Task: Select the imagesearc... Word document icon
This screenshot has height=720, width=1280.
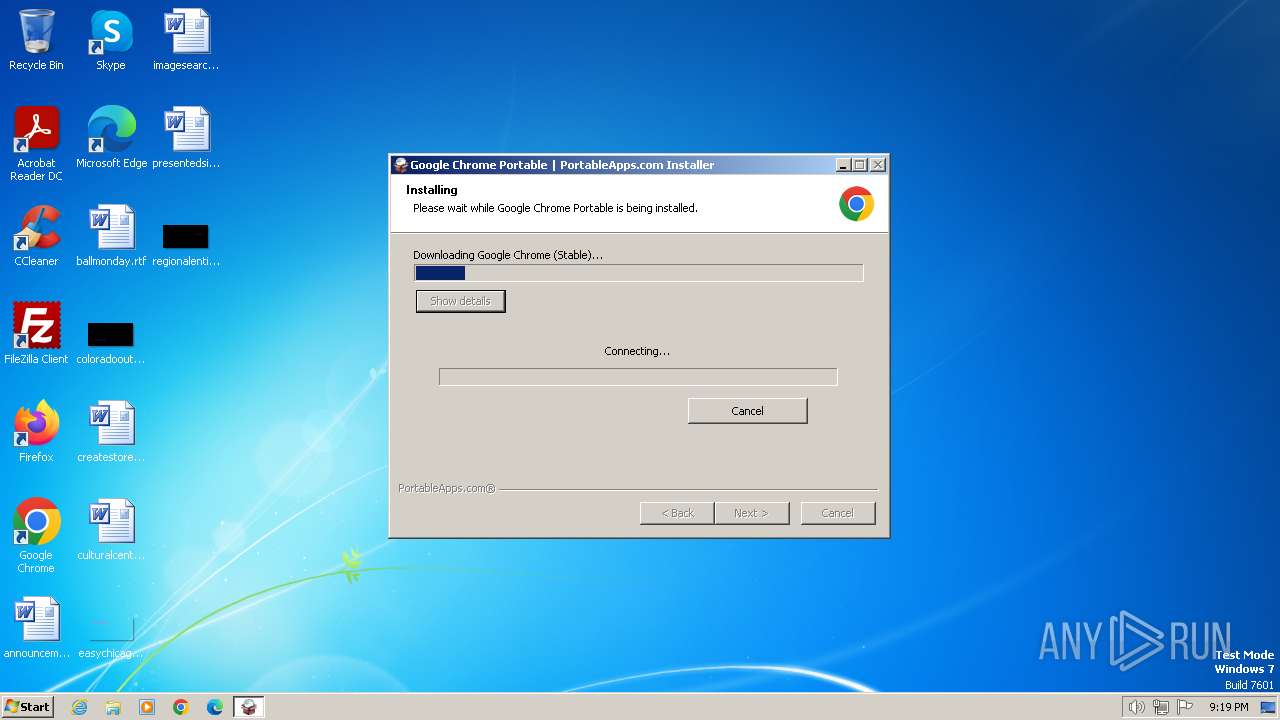Action: [186, 40]
